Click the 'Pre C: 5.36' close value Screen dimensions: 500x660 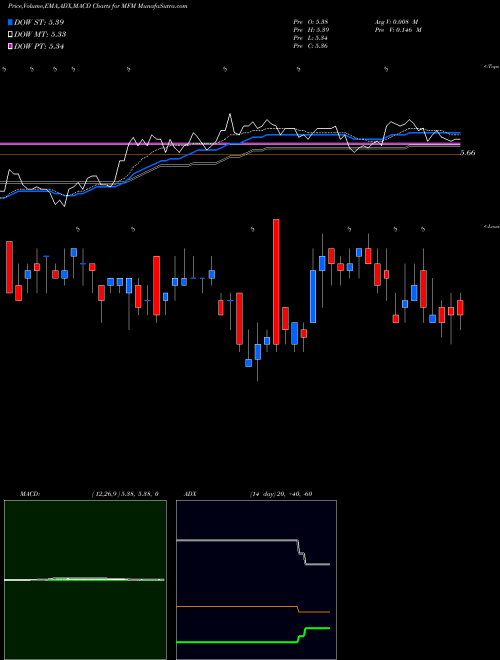pyautogui.click(x=311, y=46)
